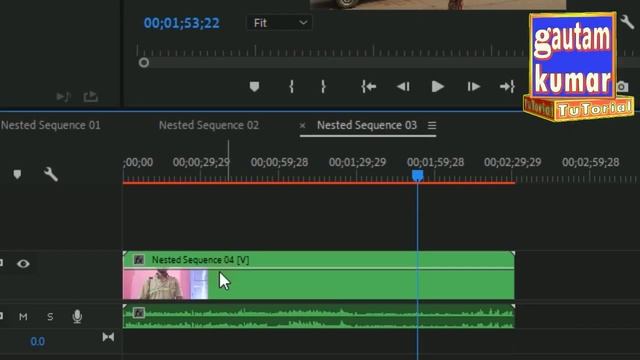The width and height of the screenshot is (640, 360).
Task: Click the fx badge on video clip
Action: (x=139, y=260)
